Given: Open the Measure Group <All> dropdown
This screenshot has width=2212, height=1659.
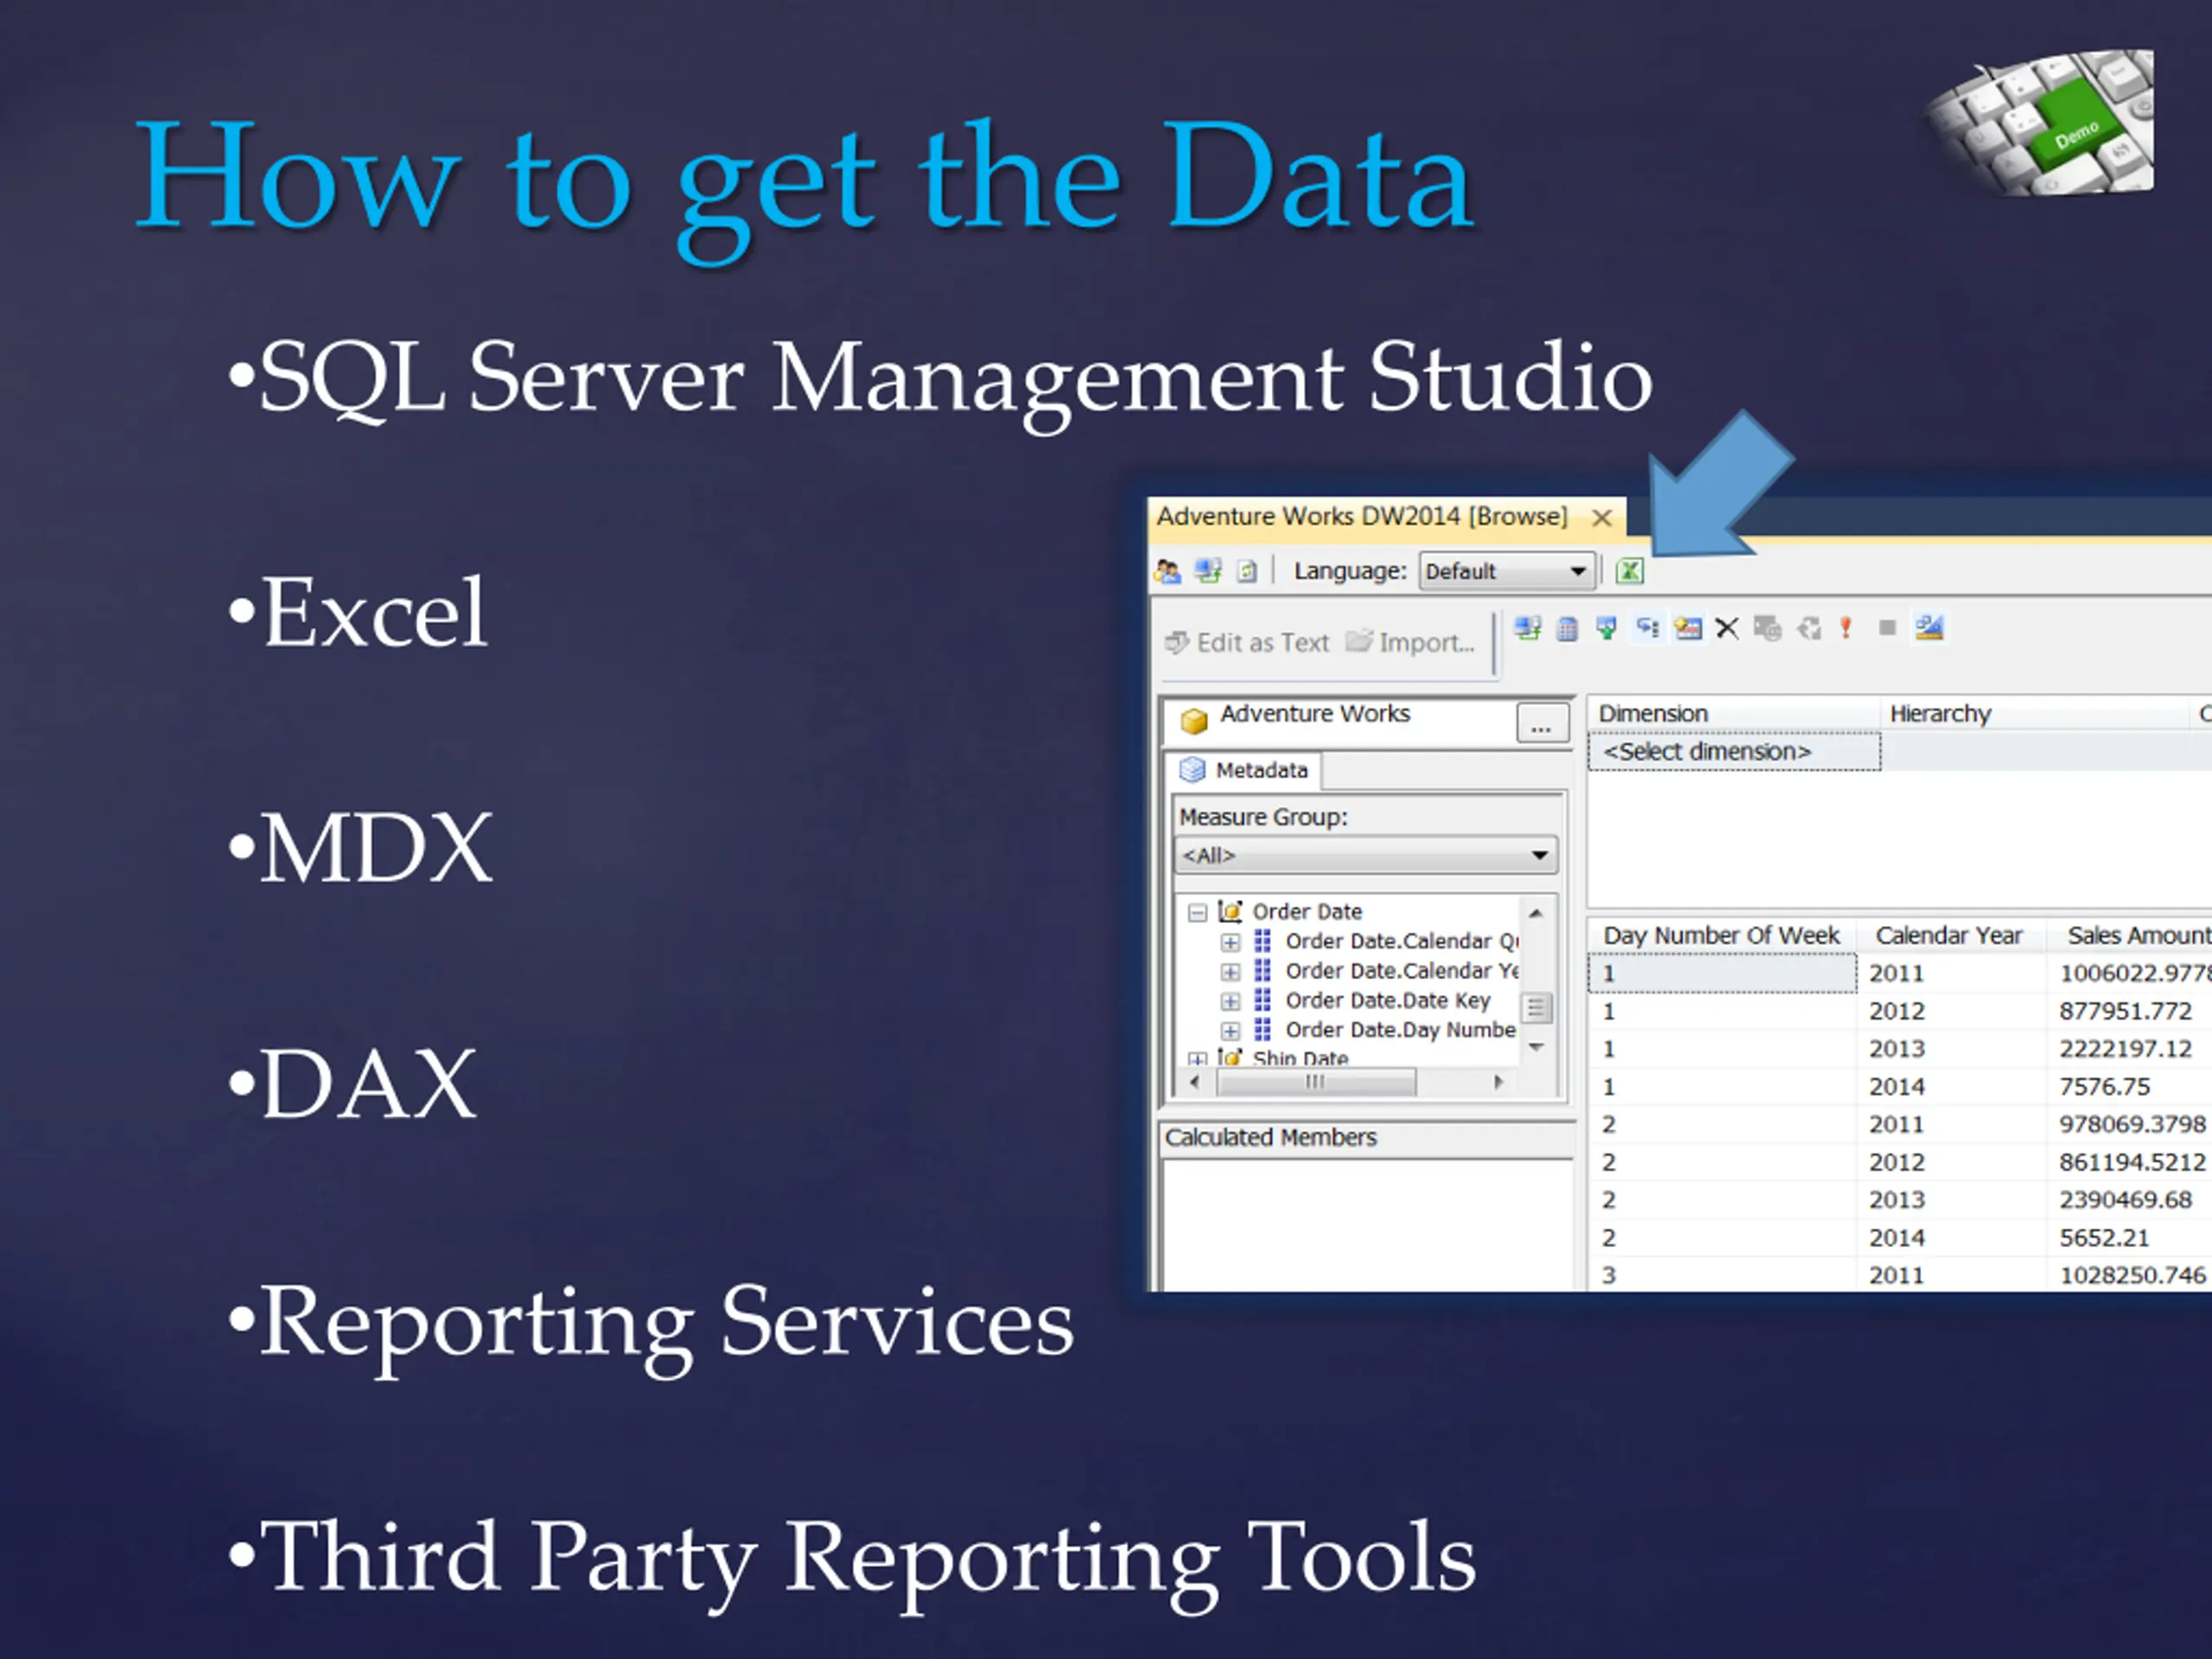Looking at the screenshot, I should [1365, 855].
